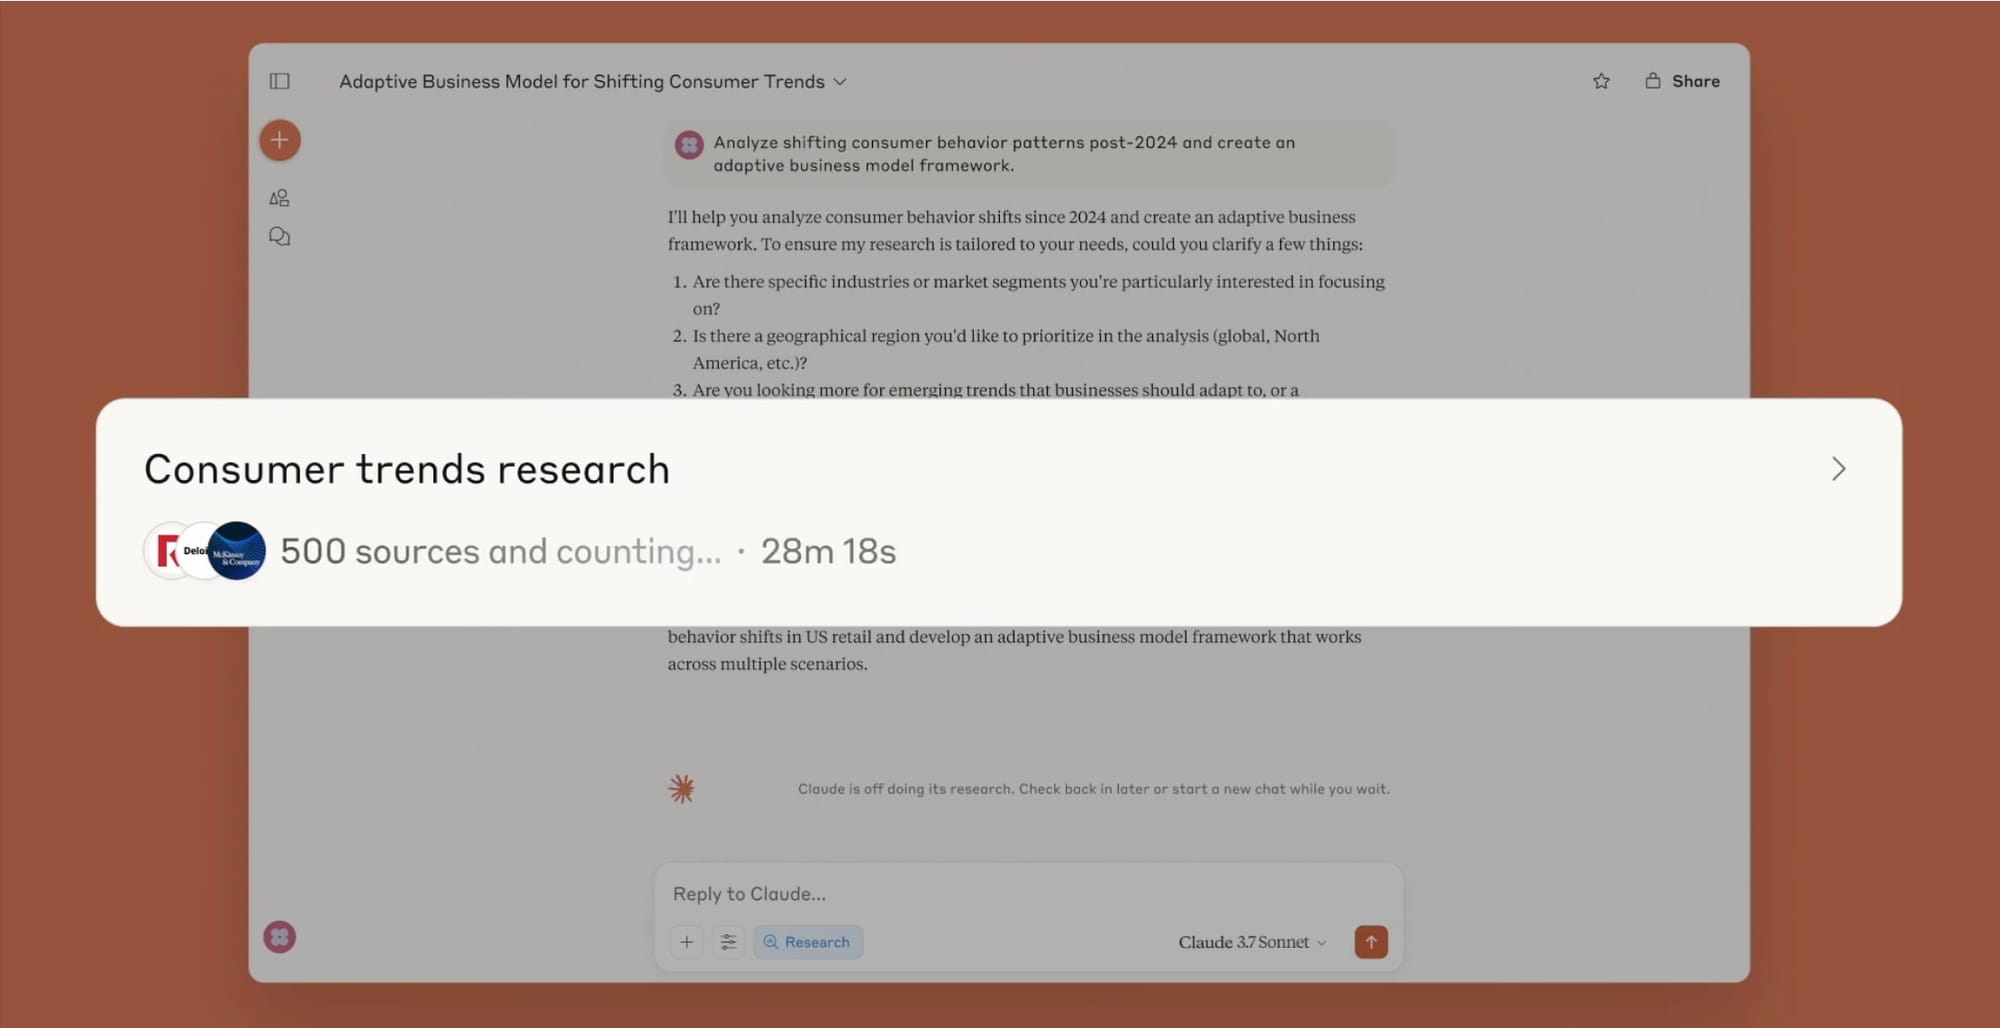Click the Share button
The height and width of the screenshot is (1028, 2000).
[1695, 81]
